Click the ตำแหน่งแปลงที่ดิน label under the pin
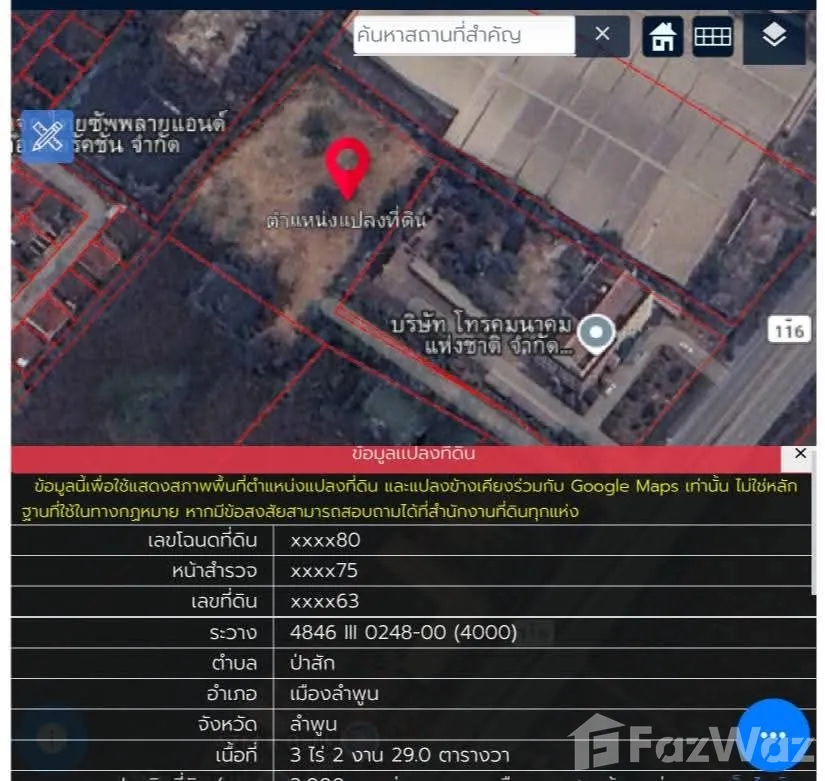 pos(345,220)
